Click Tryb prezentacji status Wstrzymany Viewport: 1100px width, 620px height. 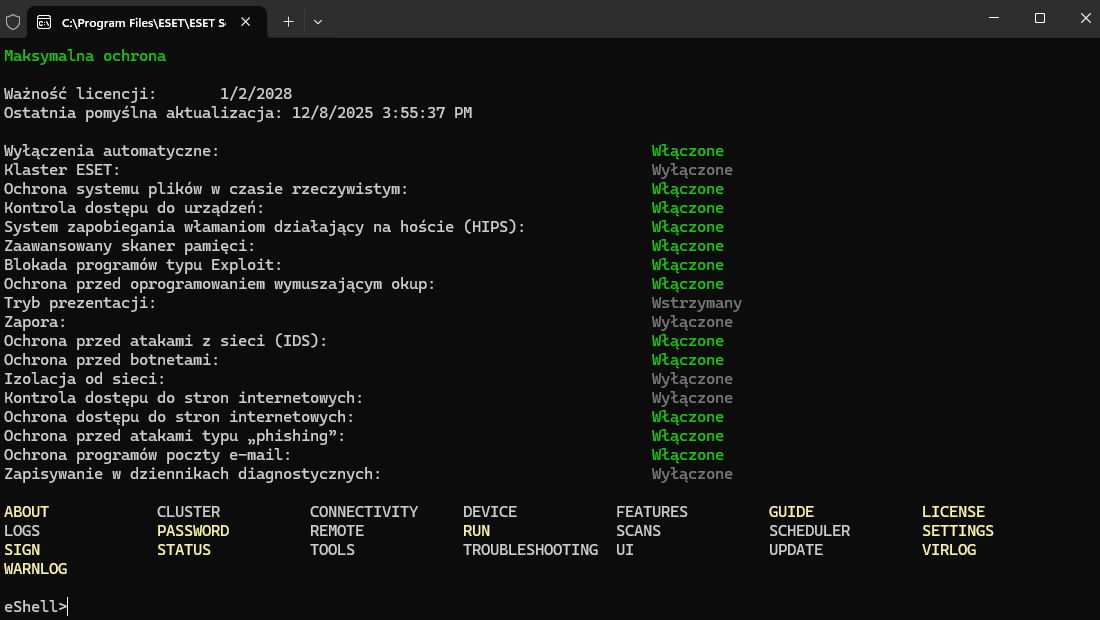click(696, 303)
